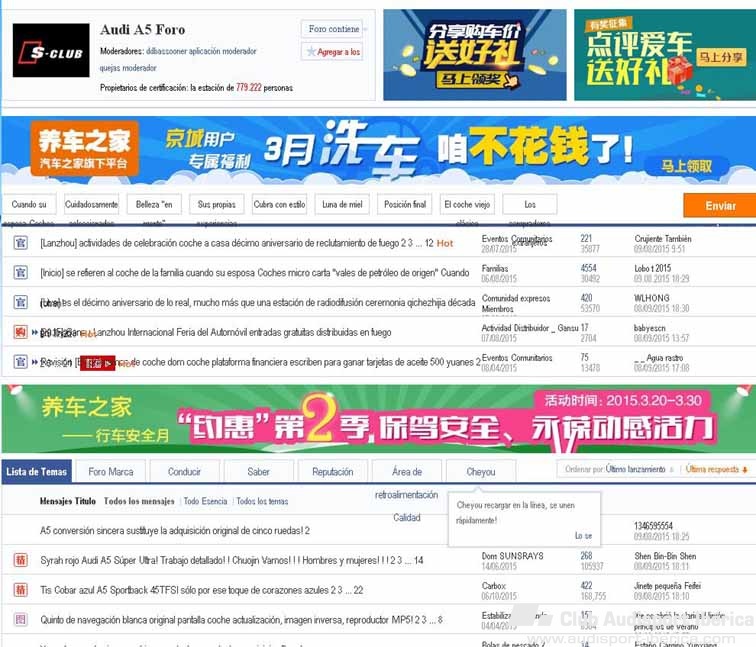The image size is (756, 647).
Task: Filter by Todo Esencia
Action: click(x=205, y=501)
